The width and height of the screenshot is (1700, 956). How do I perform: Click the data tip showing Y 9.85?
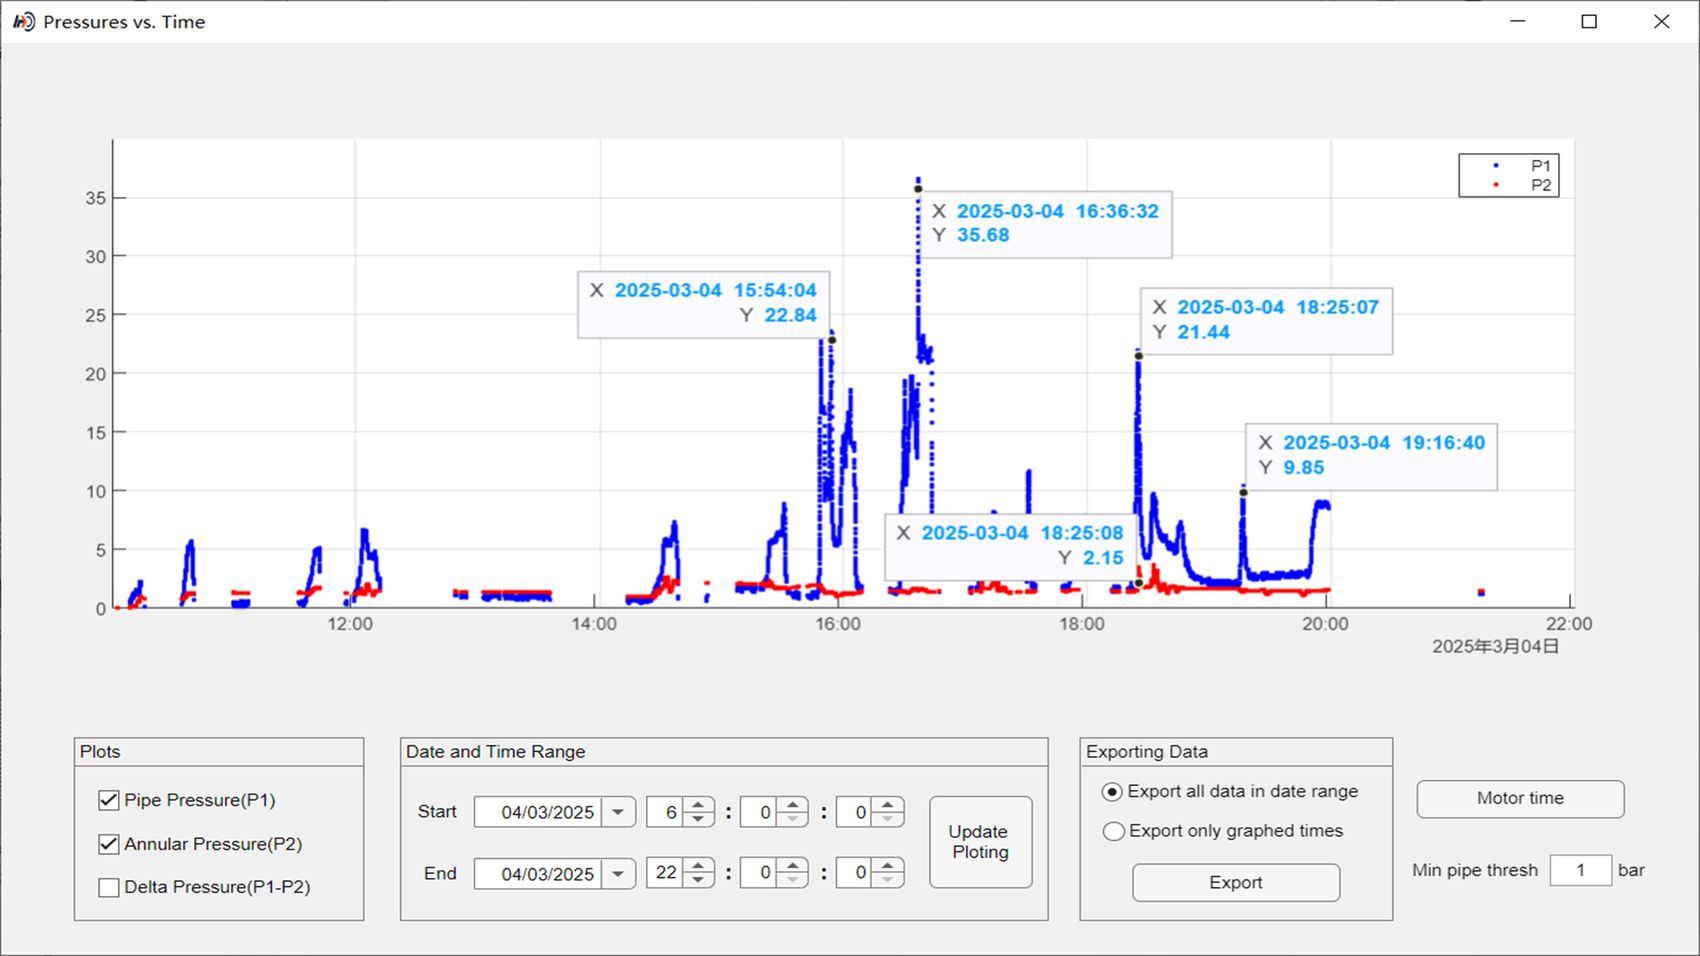[x=1372, y=456]
